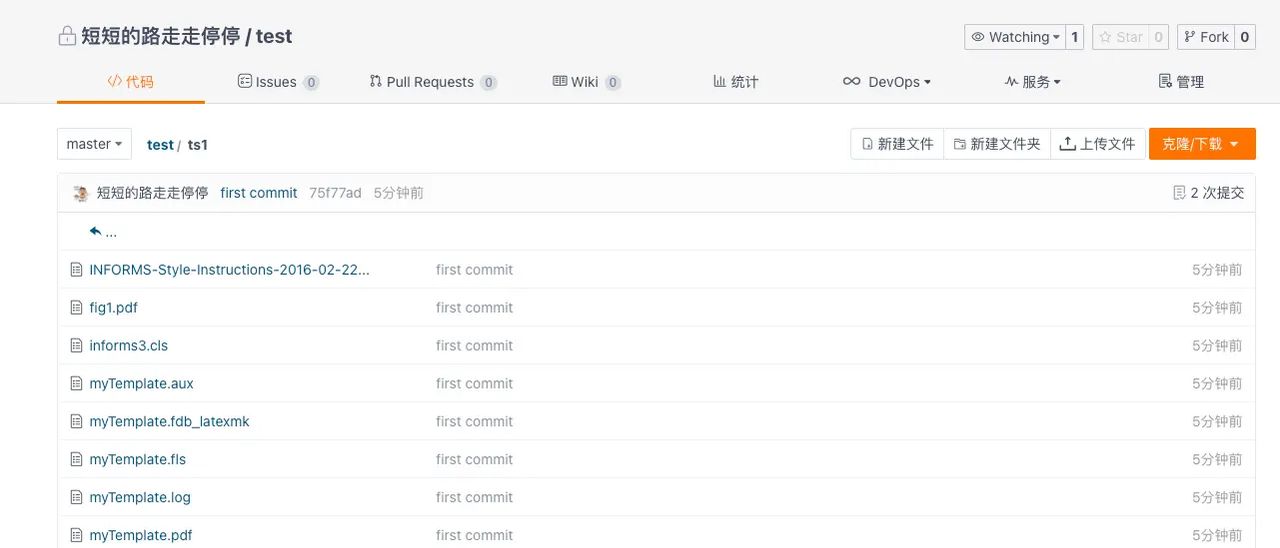Open INFORMS-Style-Instructions-2016-02-22 file
1280x548 pixels.
coord(229,270)
